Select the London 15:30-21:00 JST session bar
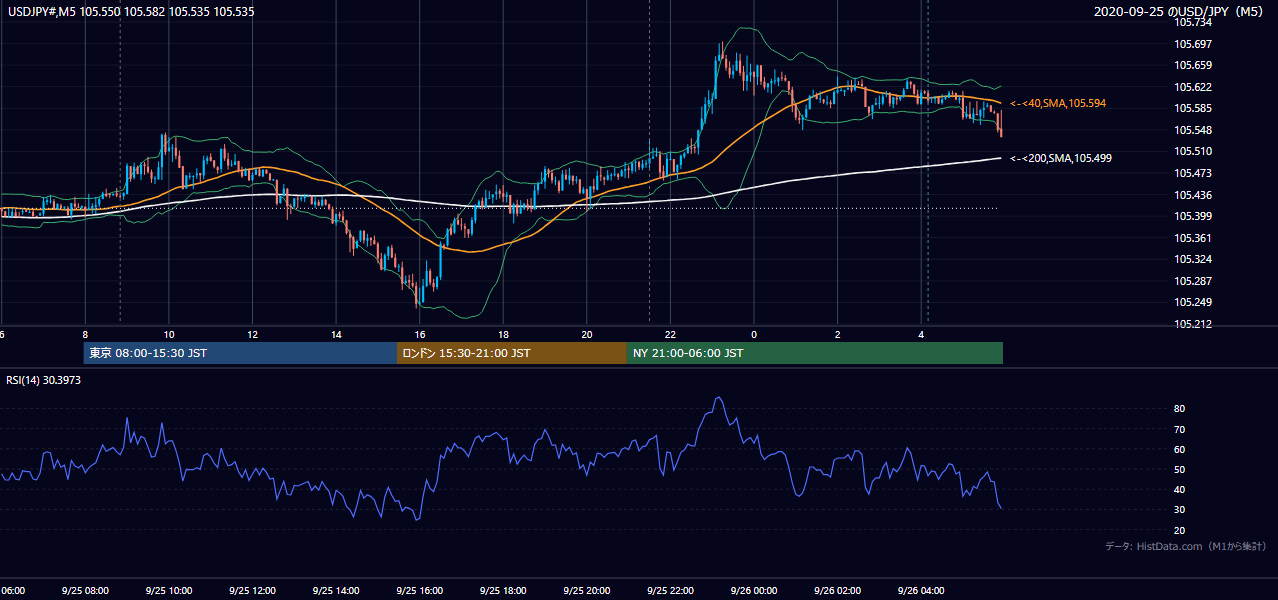 coord(512,353)
